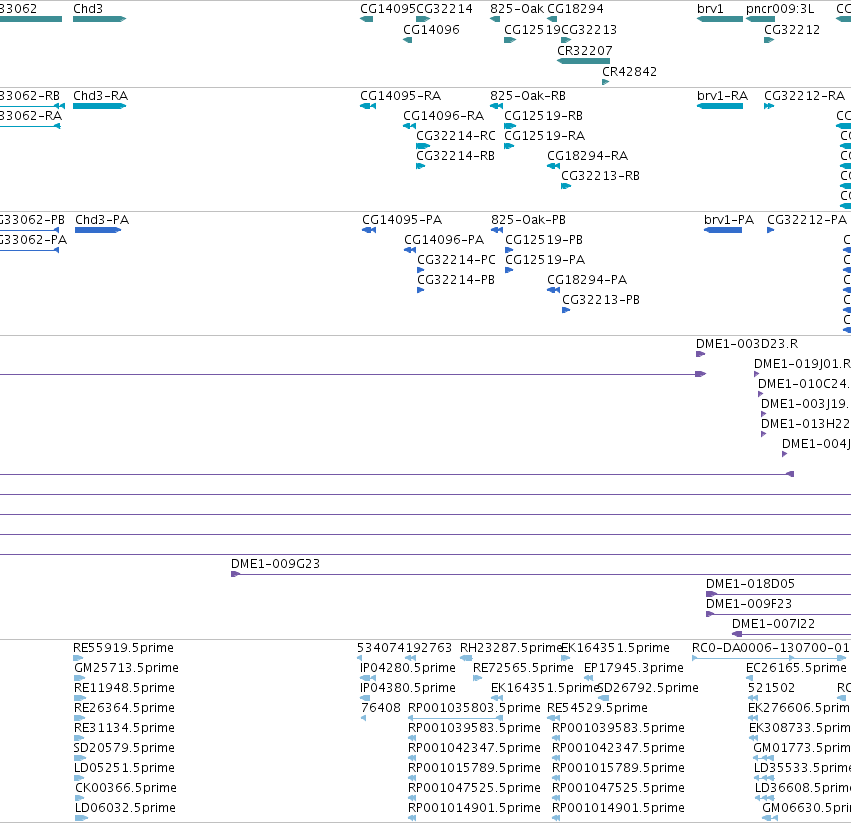Select the CR32207 gene bar
This screenshot has width=851, height=823.
(583, 61)
